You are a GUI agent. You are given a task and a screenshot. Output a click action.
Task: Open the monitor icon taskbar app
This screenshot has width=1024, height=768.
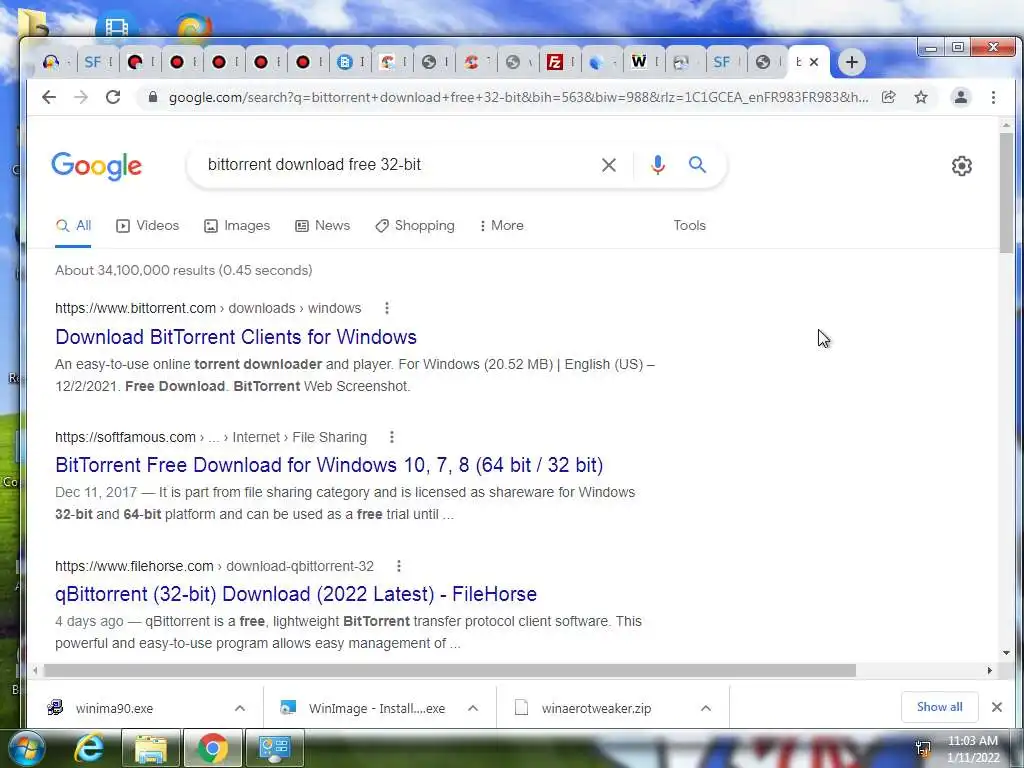[274, 748]
